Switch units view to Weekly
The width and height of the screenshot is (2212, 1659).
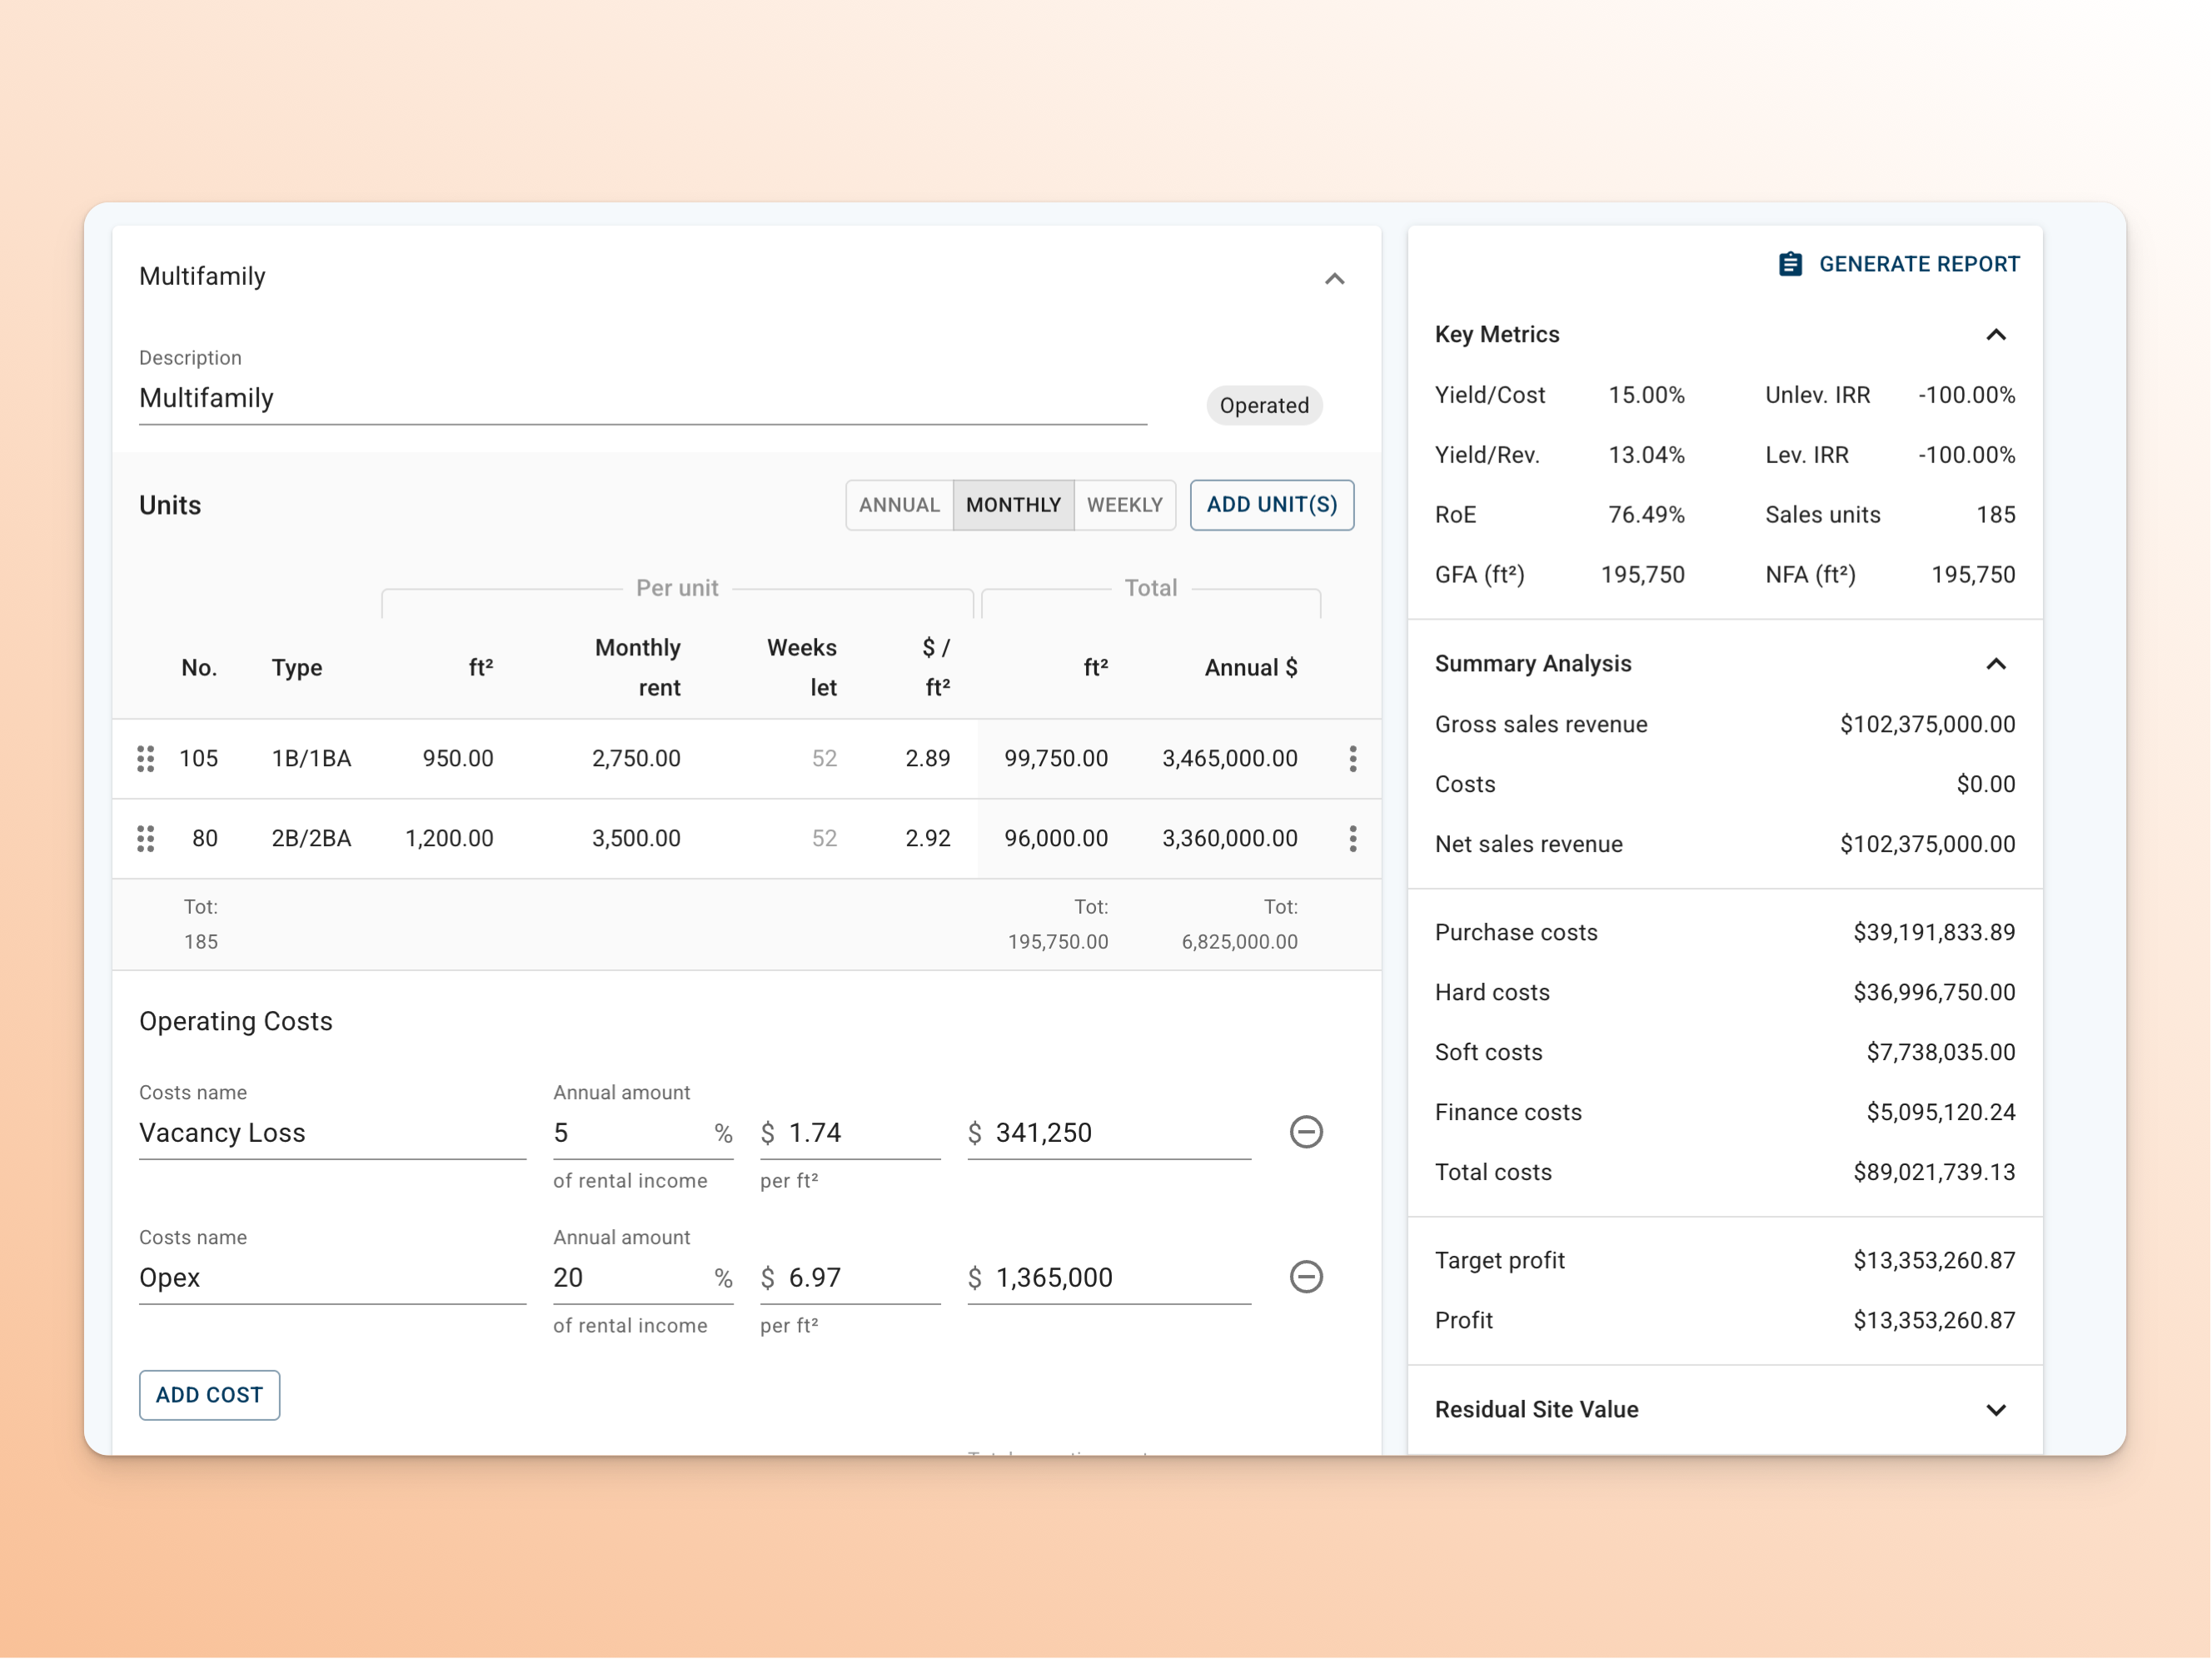1125,505
